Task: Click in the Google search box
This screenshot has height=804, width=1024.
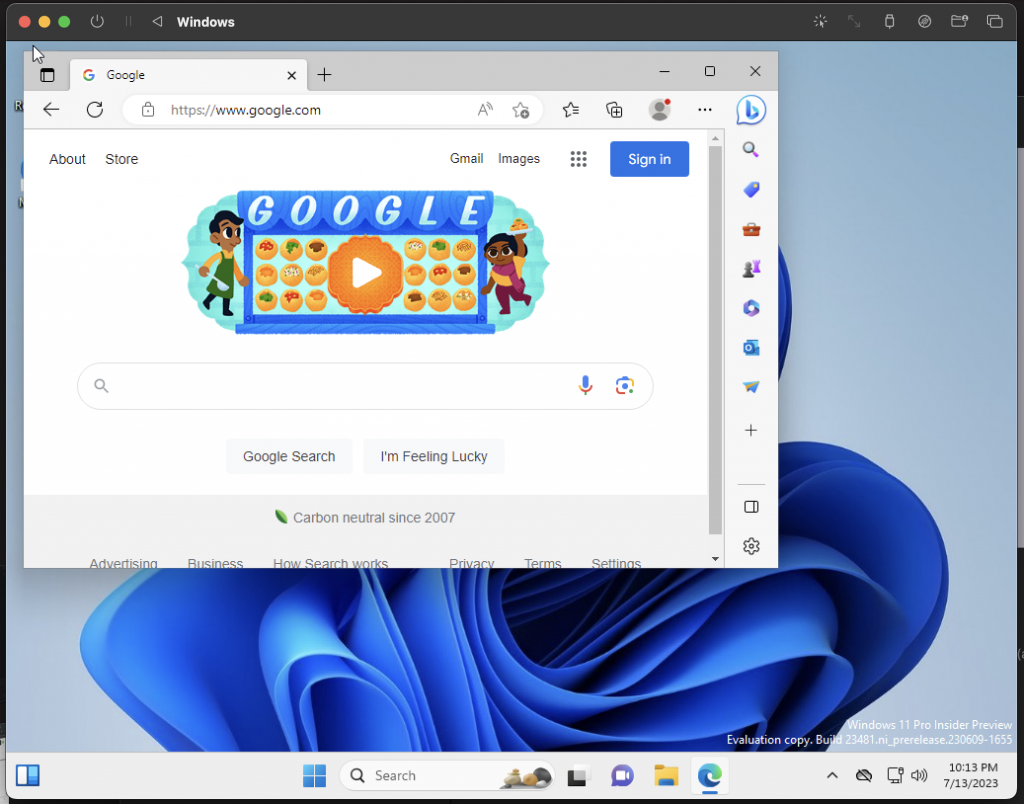Action: coord(340,386)
